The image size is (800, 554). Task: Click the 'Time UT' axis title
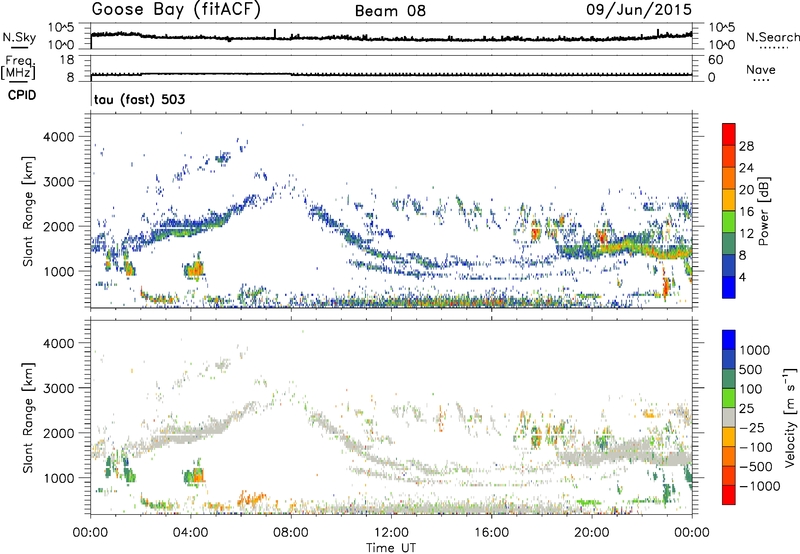391,547
